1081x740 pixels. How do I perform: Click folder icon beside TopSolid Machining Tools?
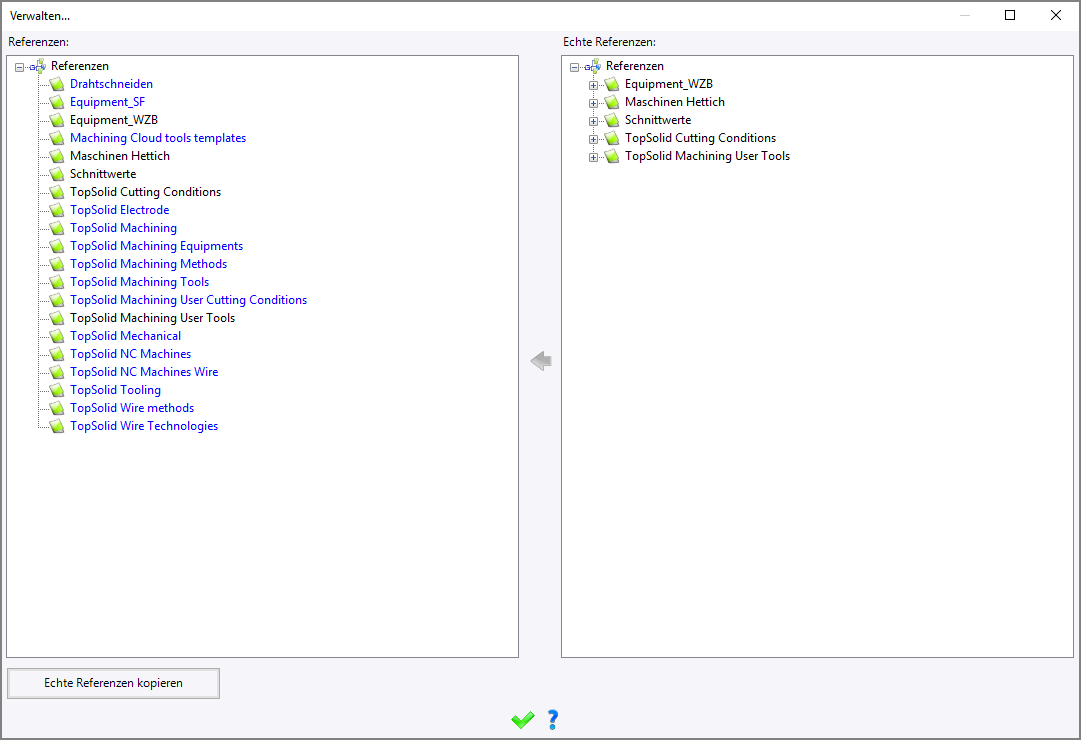click(57, 282)
